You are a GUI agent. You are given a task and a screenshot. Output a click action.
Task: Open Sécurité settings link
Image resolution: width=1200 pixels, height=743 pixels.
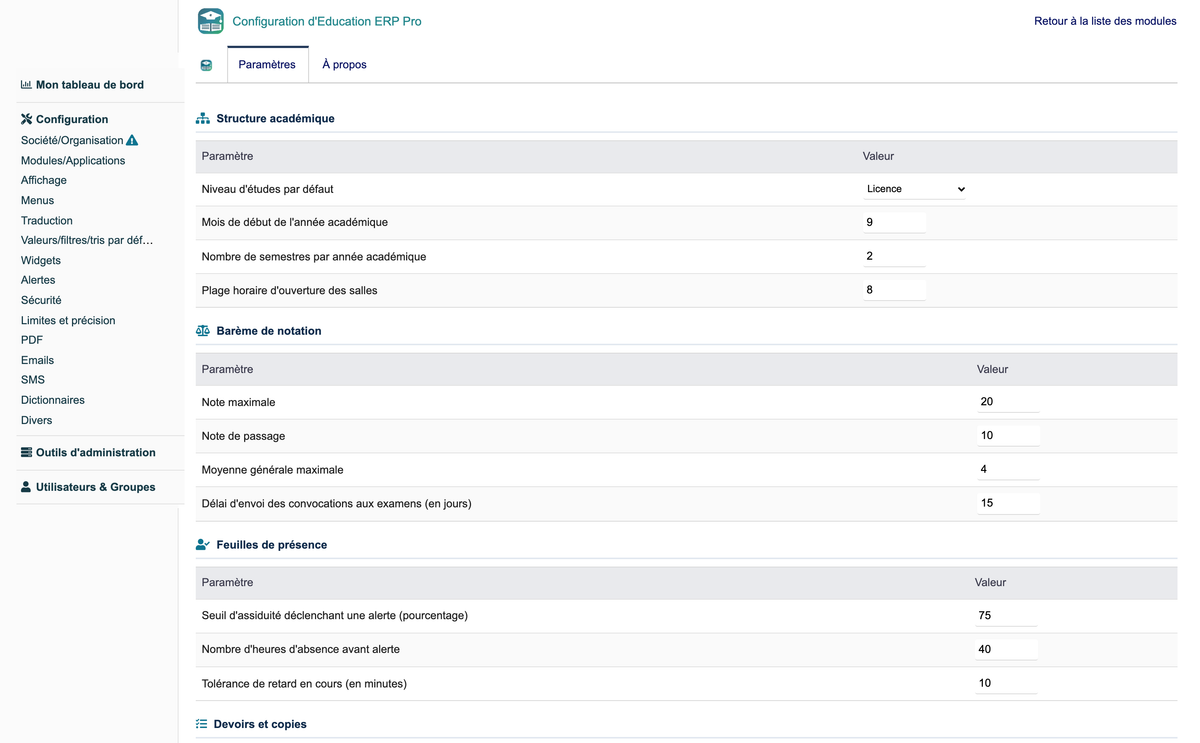41,300
